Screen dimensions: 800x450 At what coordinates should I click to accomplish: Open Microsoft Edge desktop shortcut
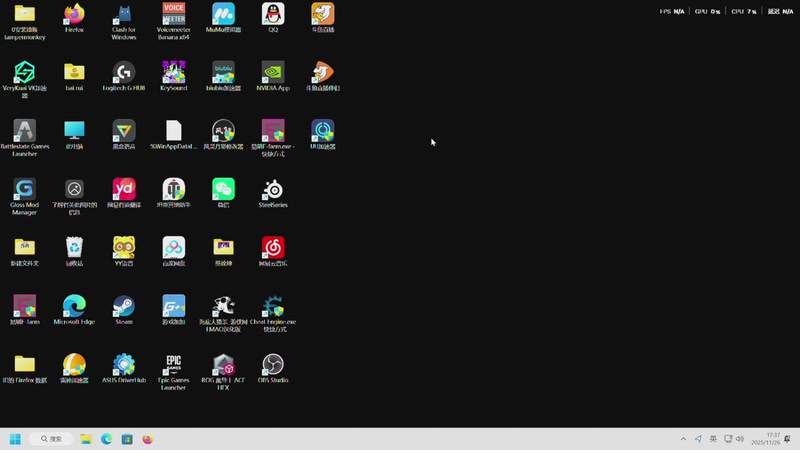coord(74,310)
